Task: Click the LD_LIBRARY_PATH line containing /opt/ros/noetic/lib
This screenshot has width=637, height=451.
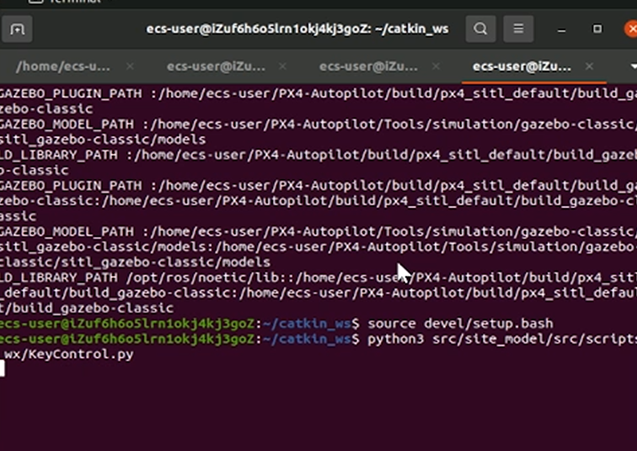Action: 318,278
